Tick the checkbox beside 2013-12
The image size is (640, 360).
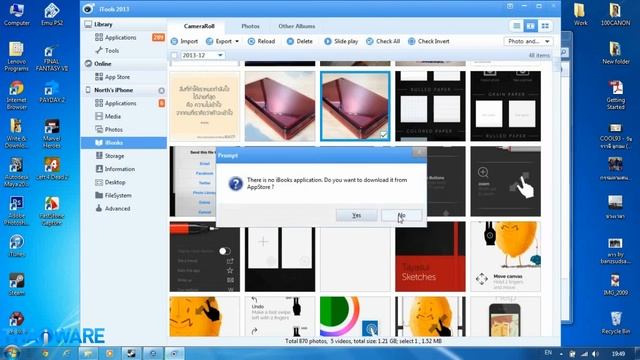click(174, 55)
